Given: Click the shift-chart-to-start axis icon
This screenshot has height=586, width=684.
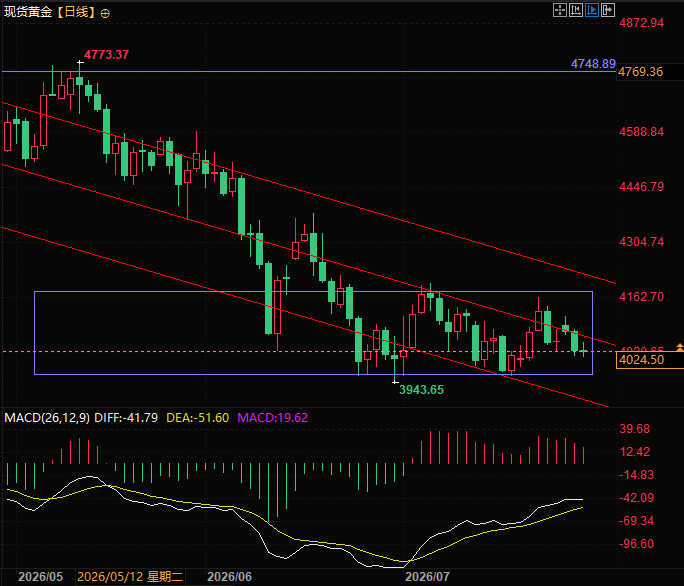Looking at the screenshot, I should 576,10.
